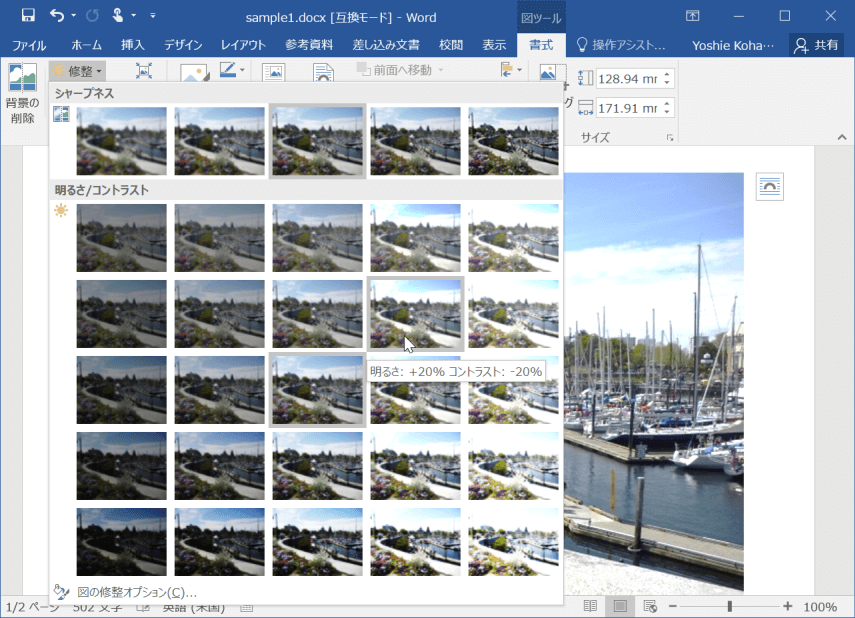Click the shape height icon
Viewport: 855px width, 618px height.
(x=585, y=79)
